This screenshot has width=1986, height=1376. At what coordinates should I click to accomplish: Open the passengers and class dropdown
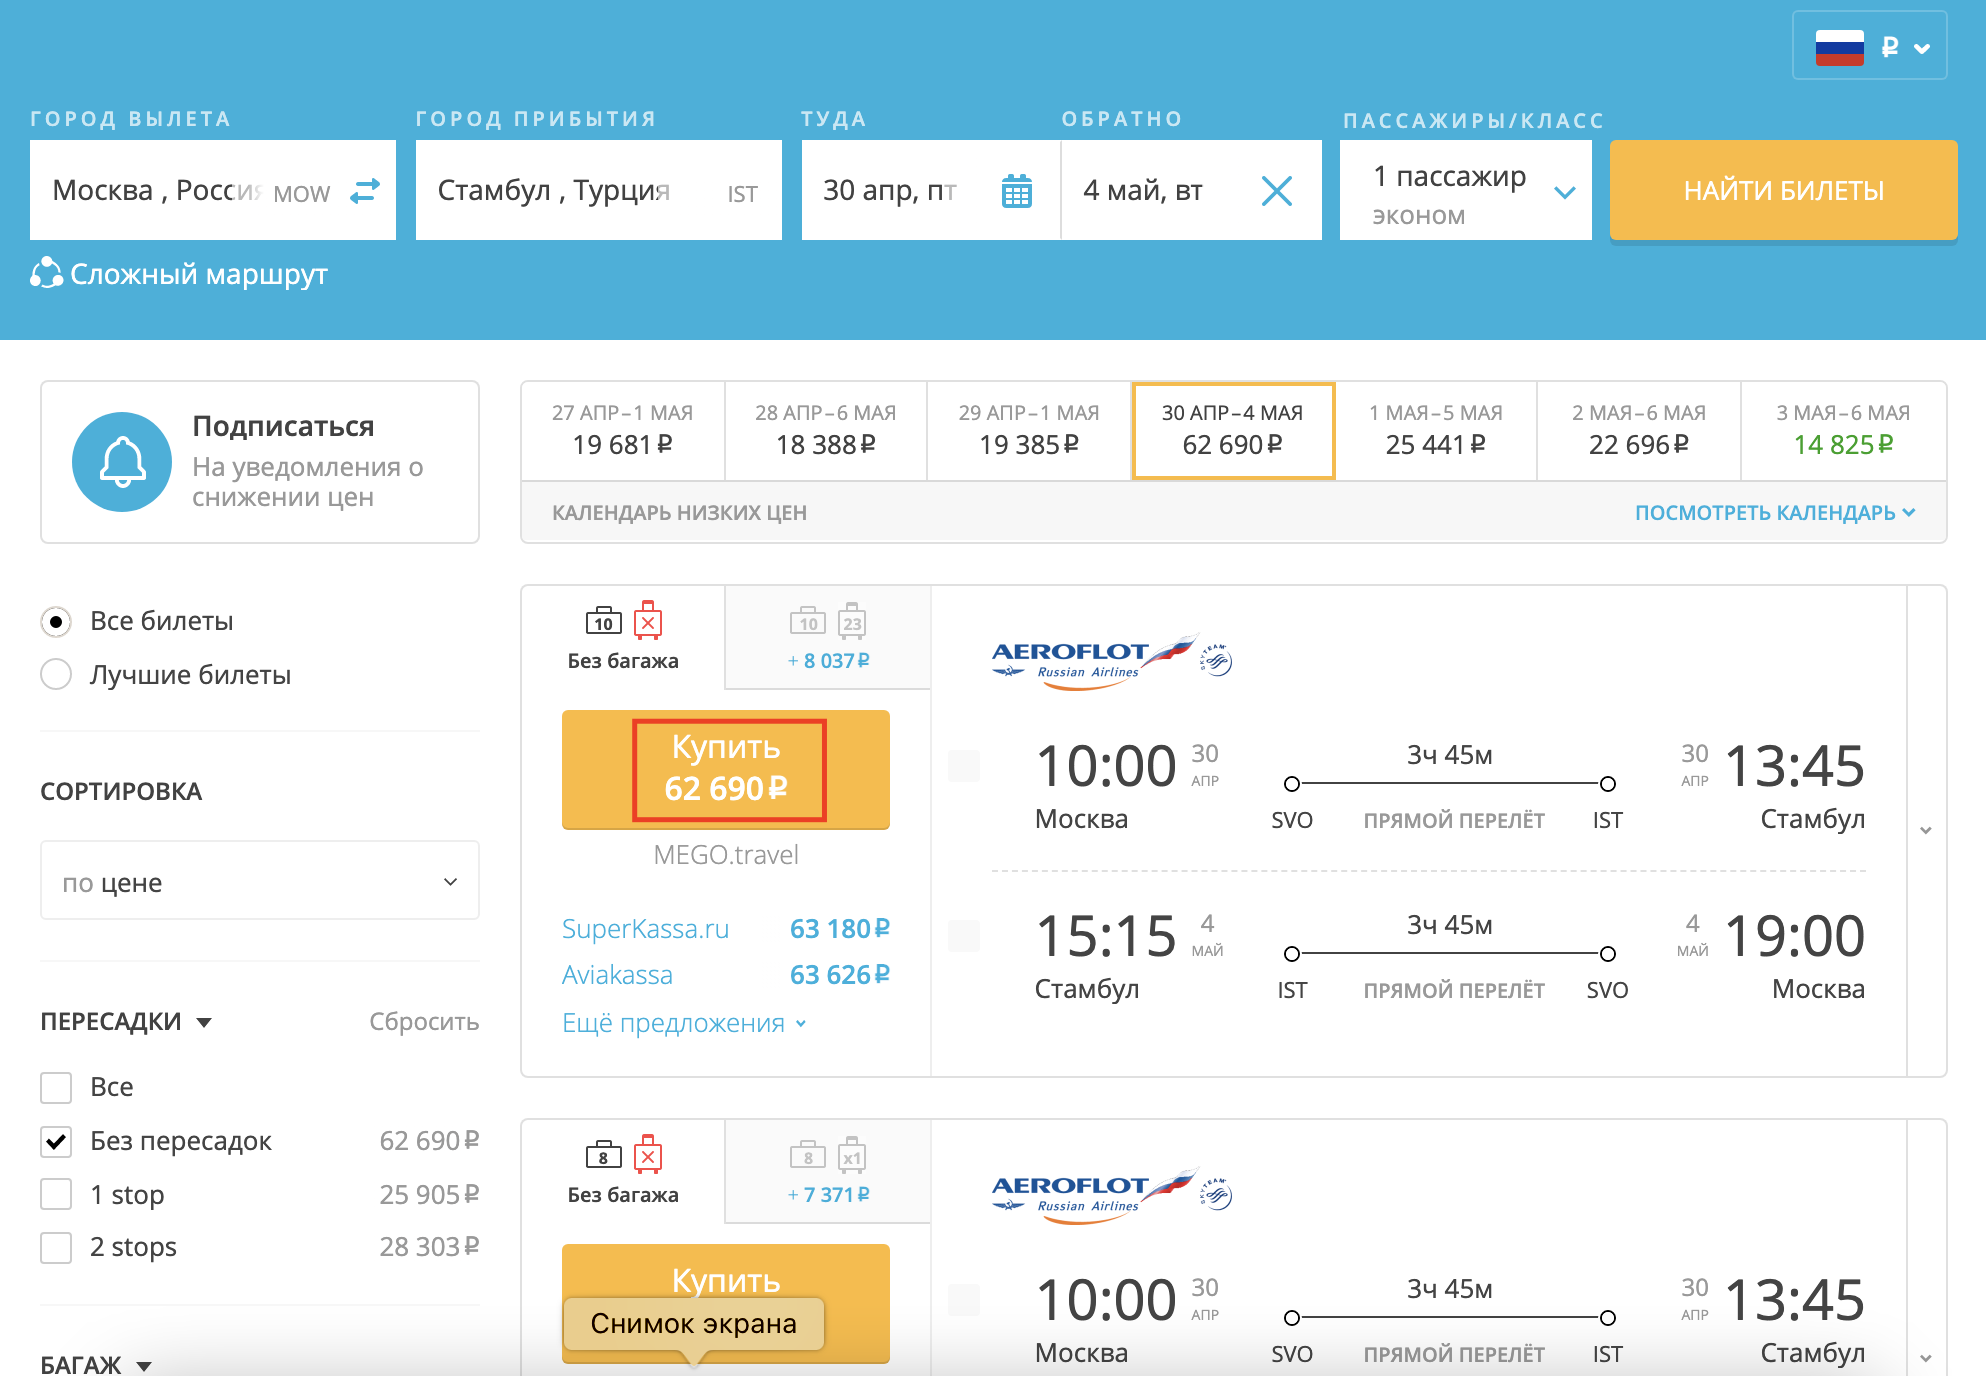[x=1465, y=191]
